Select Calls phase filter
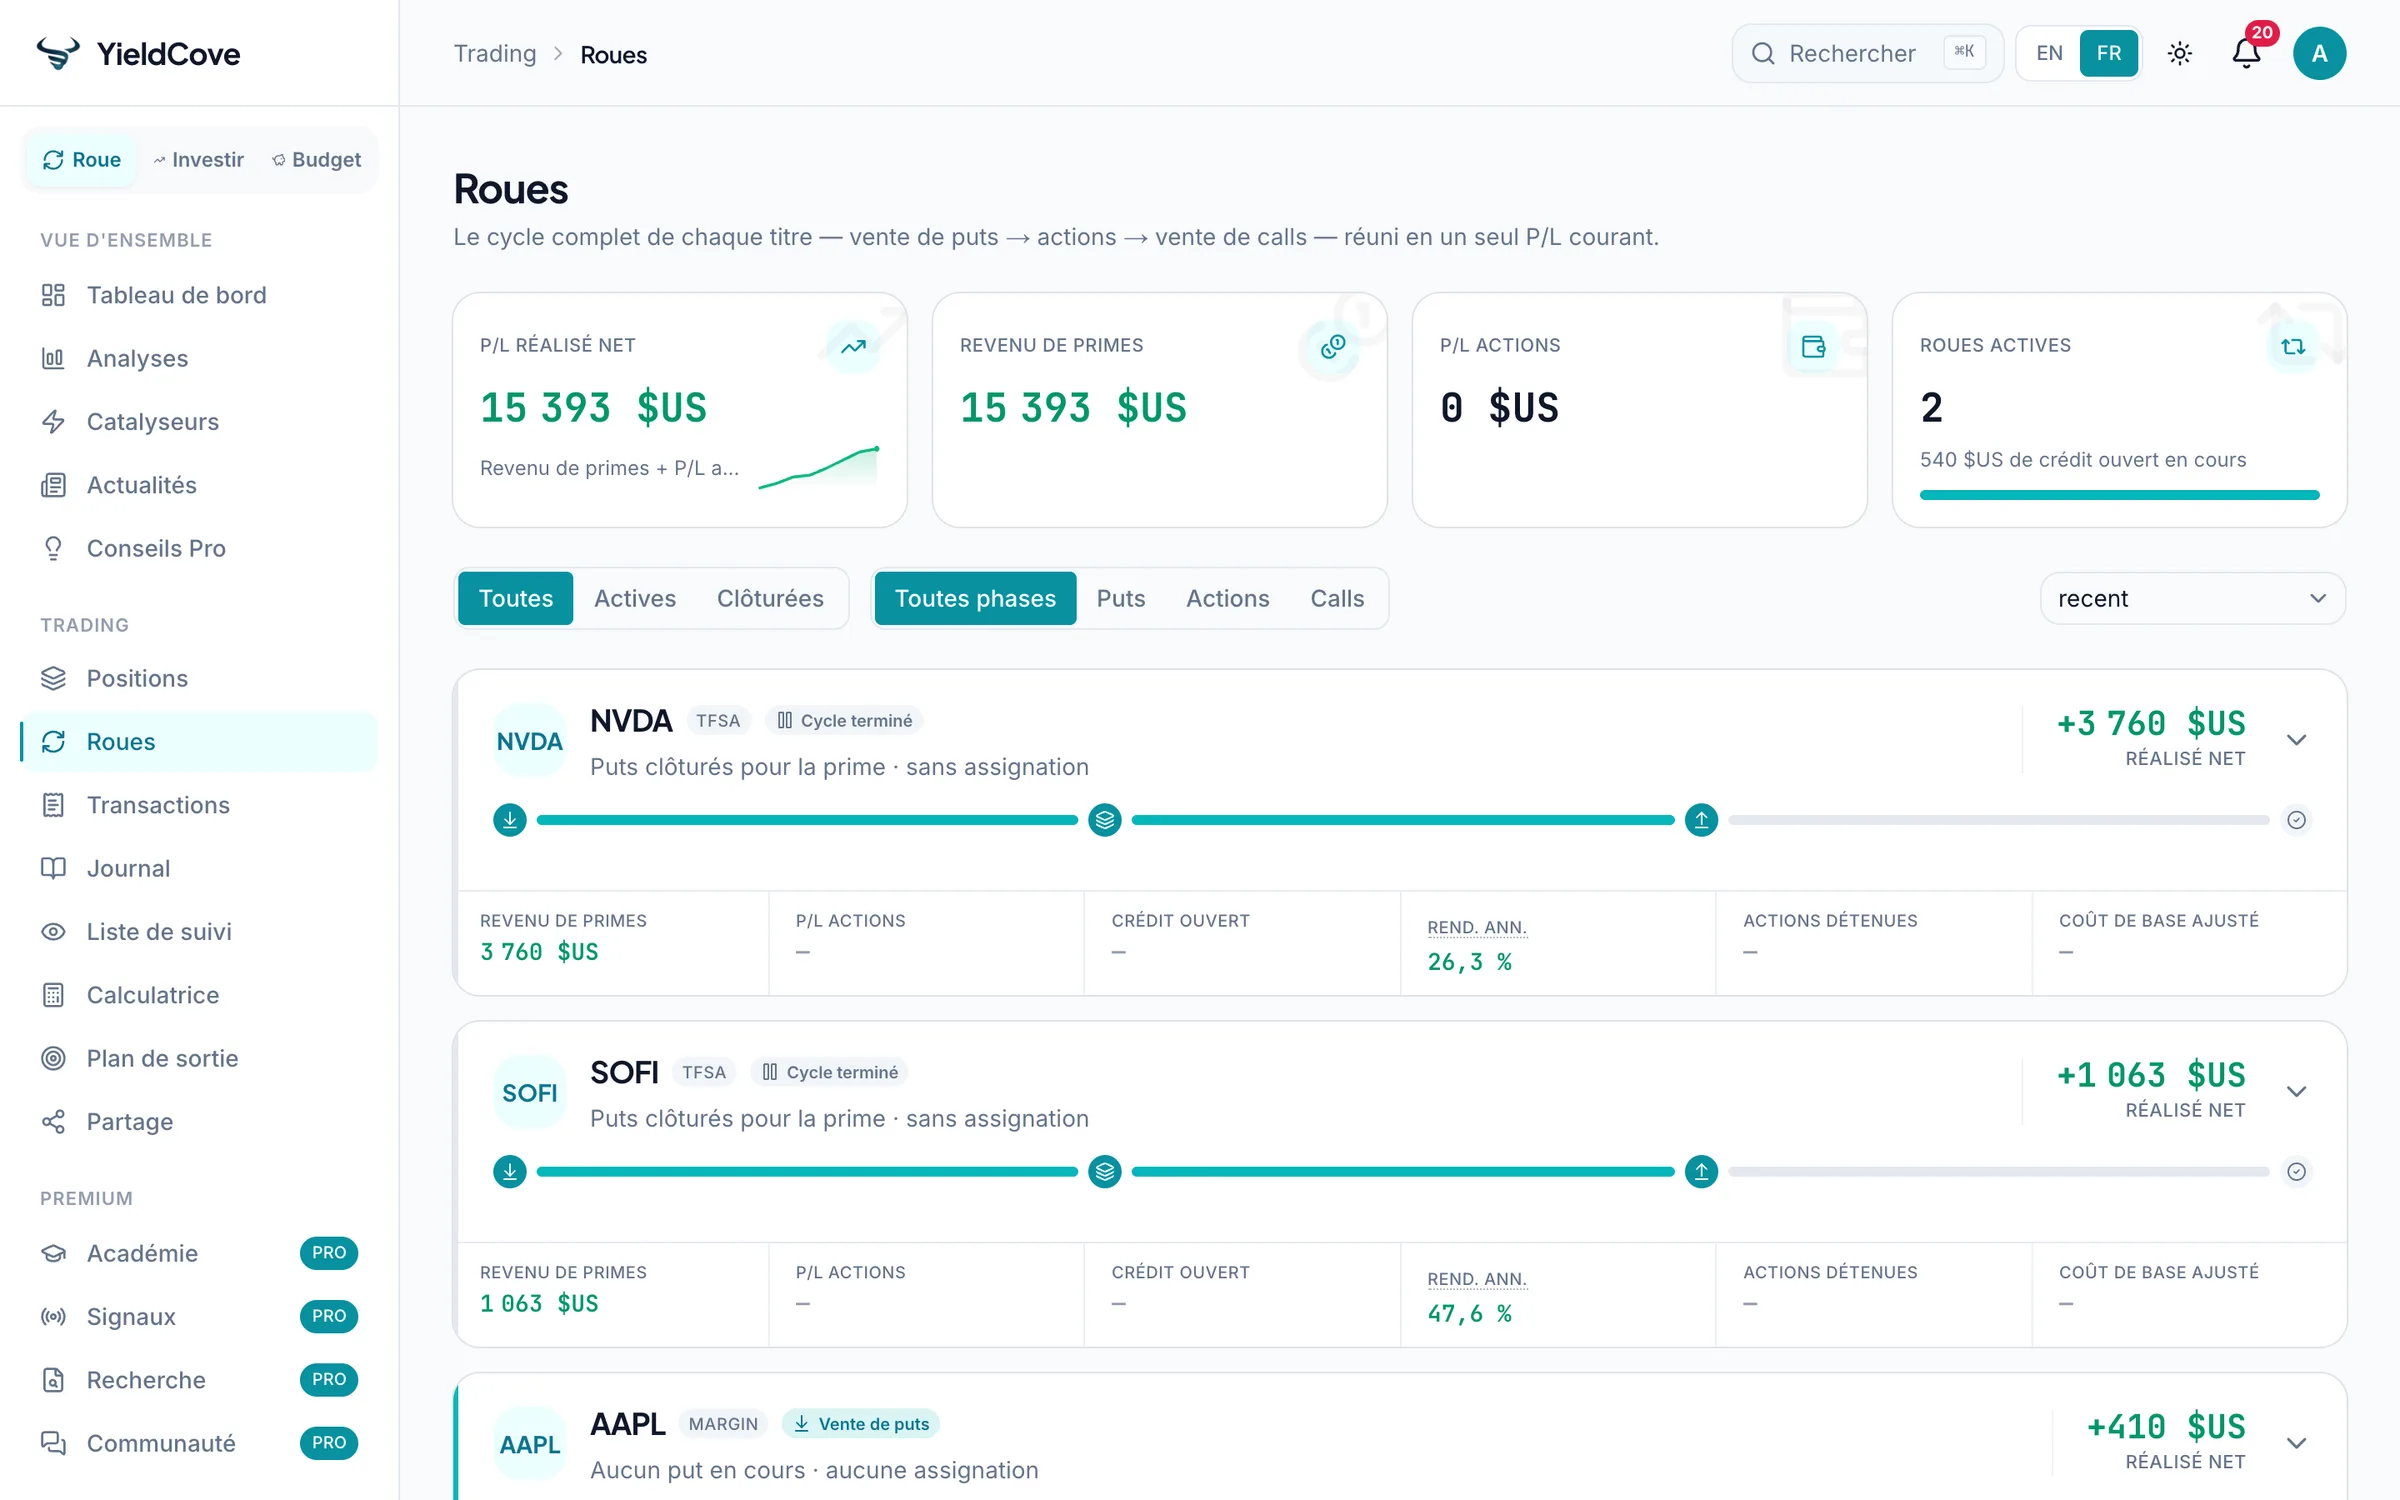Image resolution: width=2400 pixels, height=1500 pixels. [1337, 598]
